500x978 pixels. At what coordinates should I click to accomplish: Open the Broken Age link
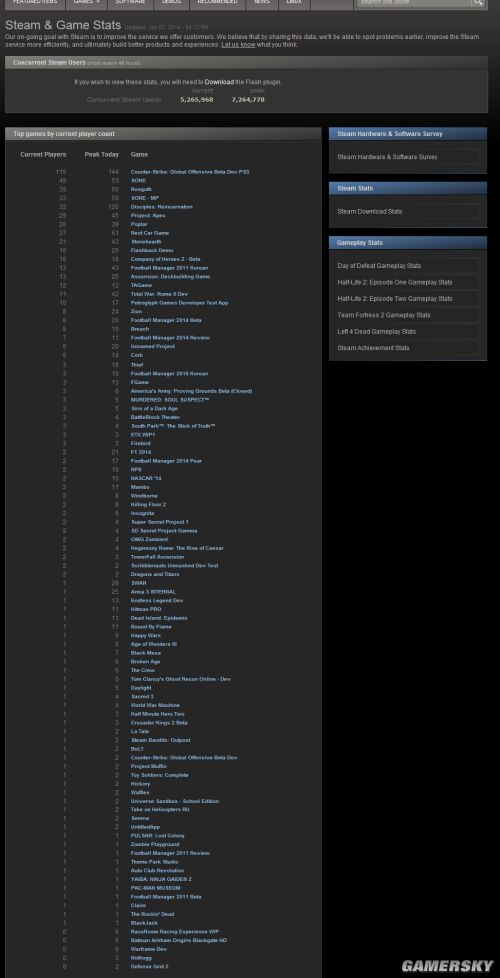click(x=145, y=662)
